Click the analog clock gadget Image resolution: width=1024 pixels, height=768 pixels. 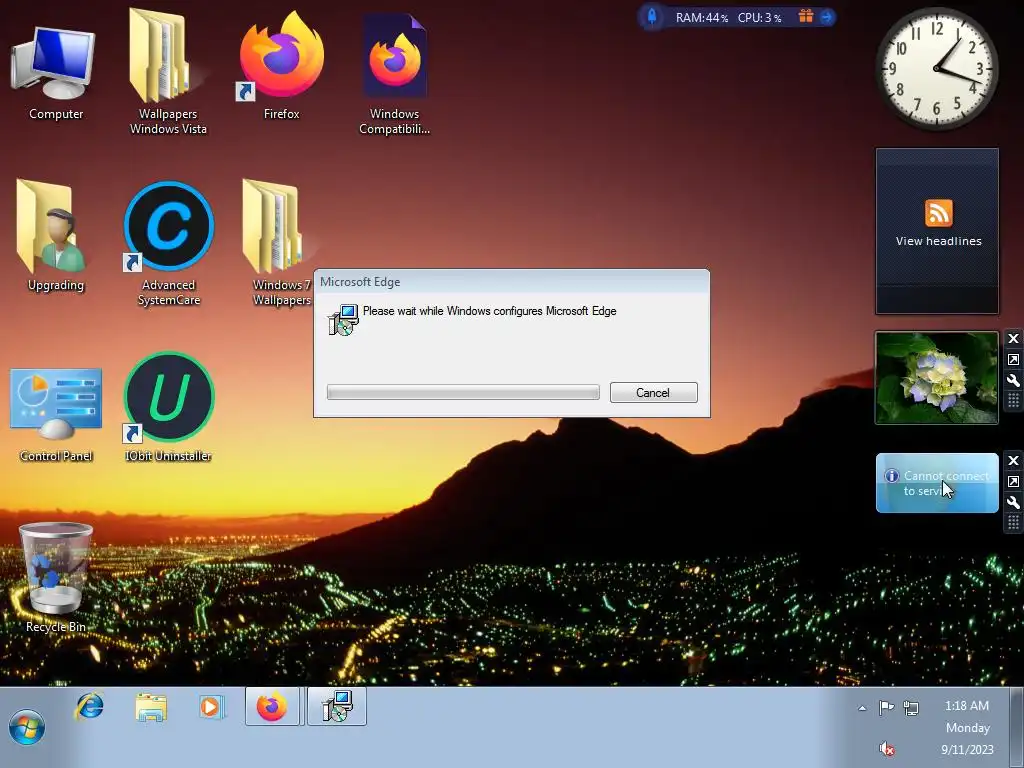pyautogui.click(x=936, y=68)
